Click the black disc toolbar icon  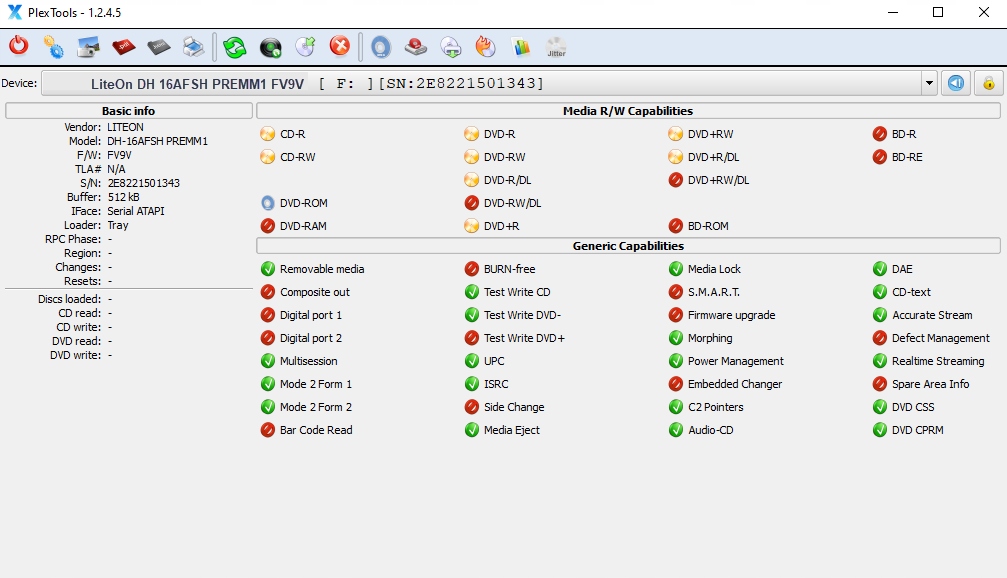click(x=270, y=47)
